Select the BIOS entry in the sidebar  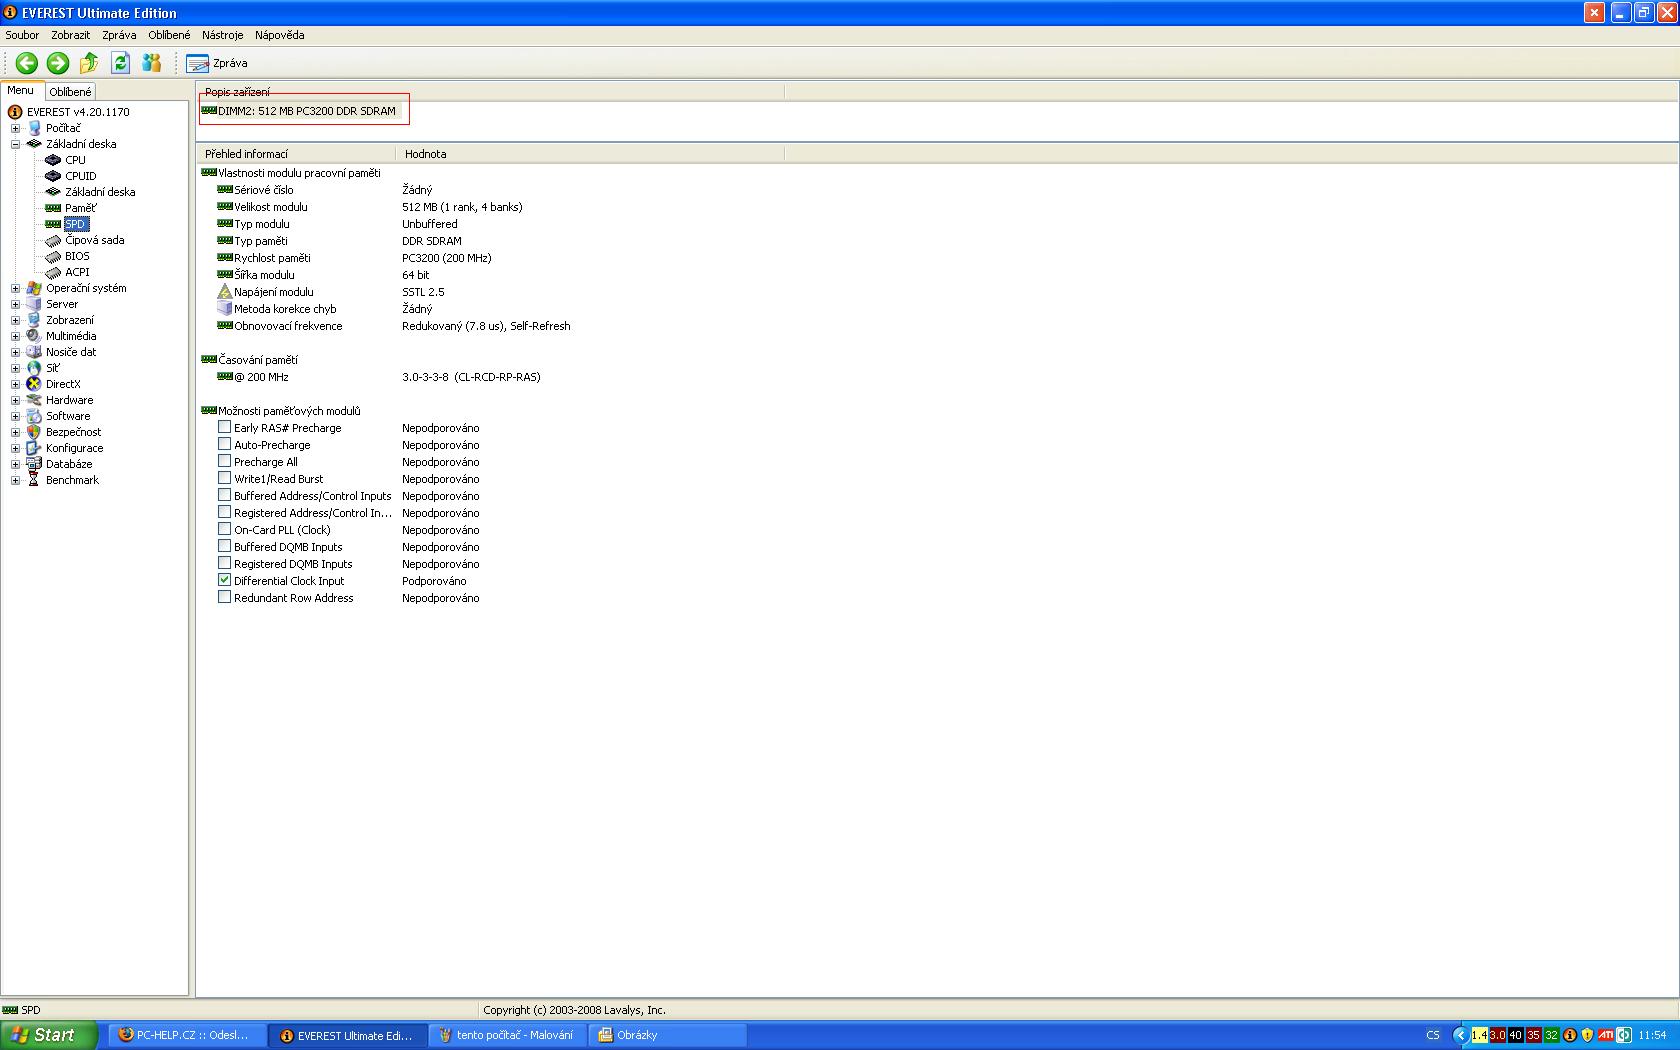pyautogui.click(x=77, y=256)
